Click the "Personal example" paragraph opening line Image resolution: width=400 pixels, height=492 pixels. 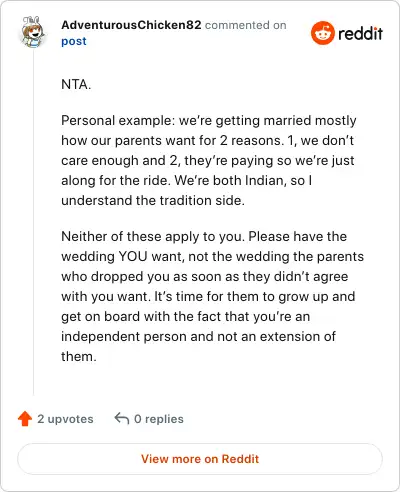pyautogui.click(x=209, y=121)
